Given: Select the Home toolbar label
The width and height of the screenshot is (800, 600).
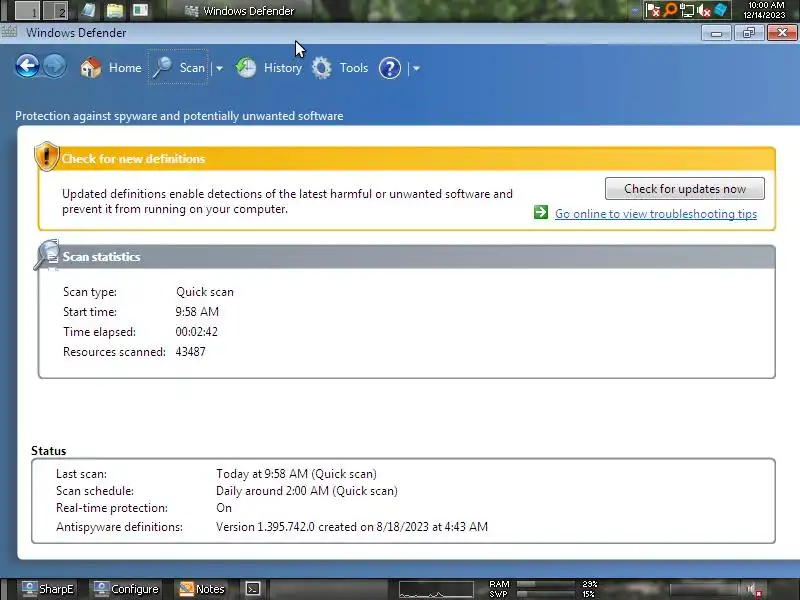Looking at the screenshot, I should [x=125, y=68].
